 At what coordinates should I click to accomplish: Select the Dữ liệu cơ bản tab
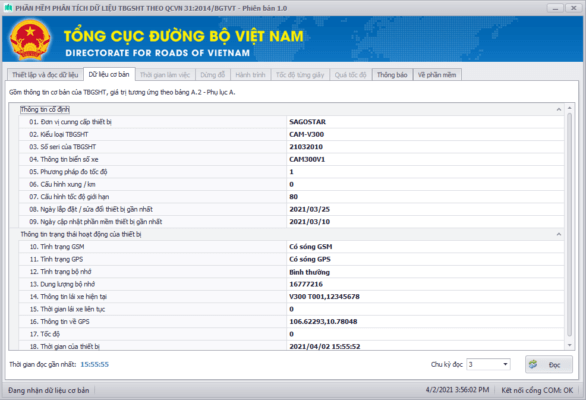coord(109,74)
